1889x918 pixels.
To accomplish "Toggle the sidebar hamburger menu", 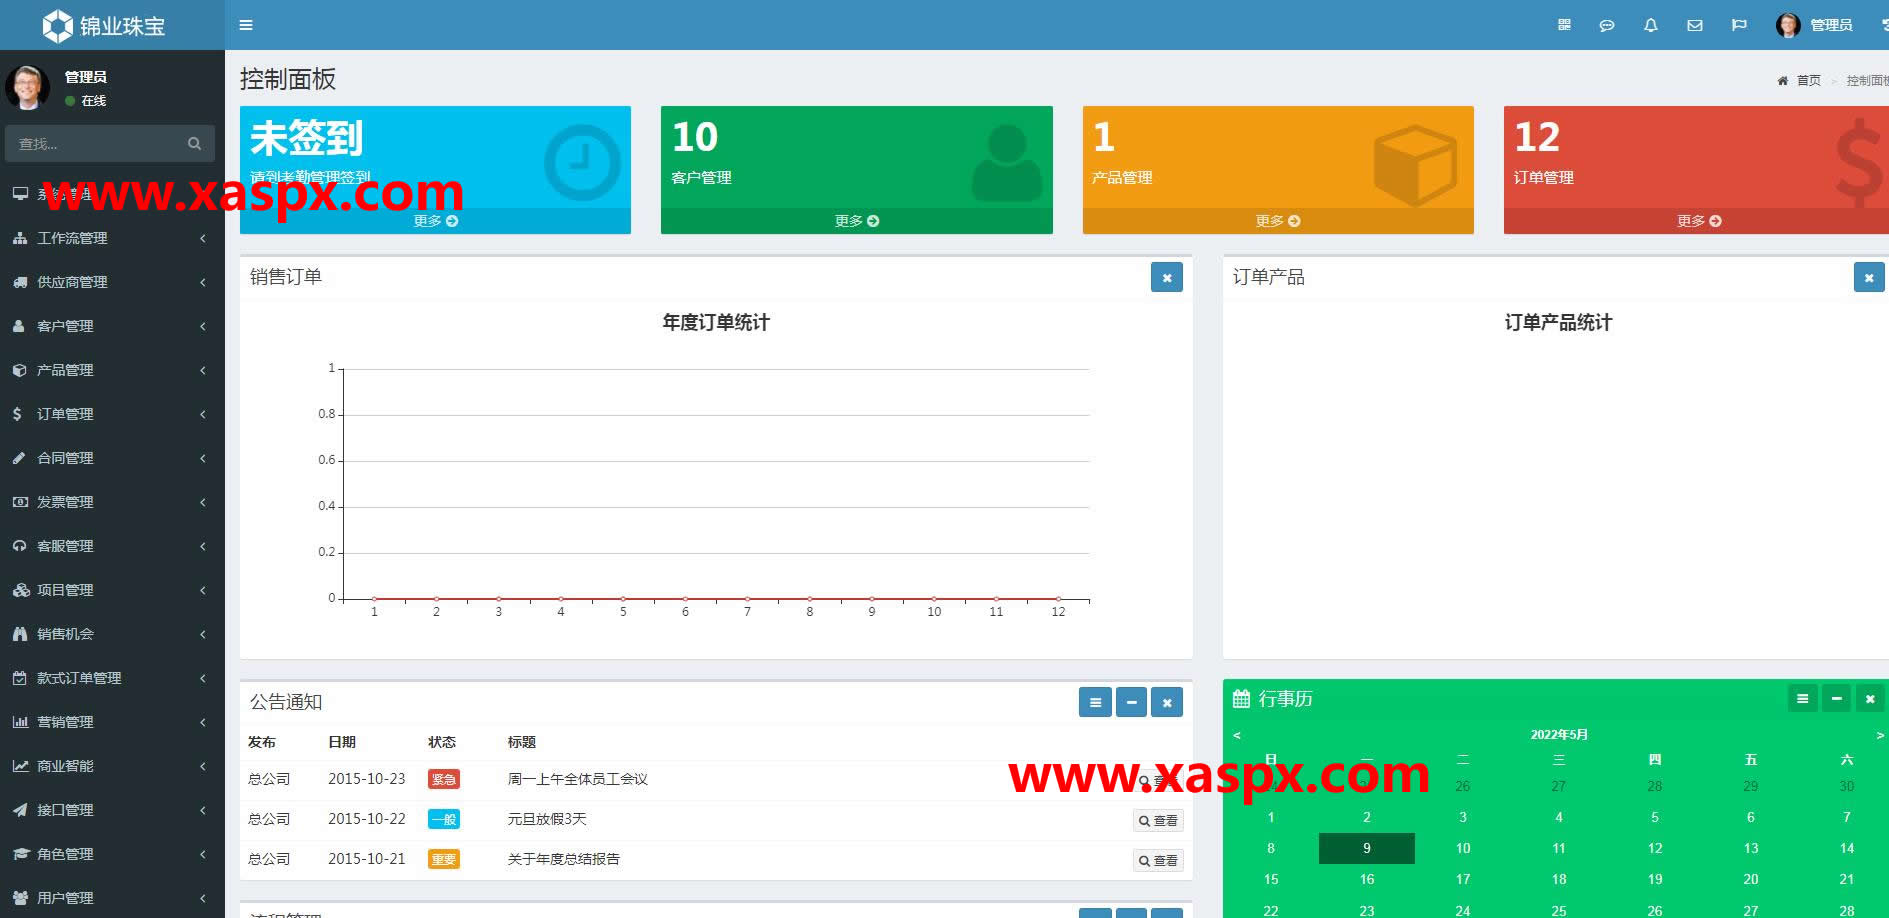I will click(246, 25).
